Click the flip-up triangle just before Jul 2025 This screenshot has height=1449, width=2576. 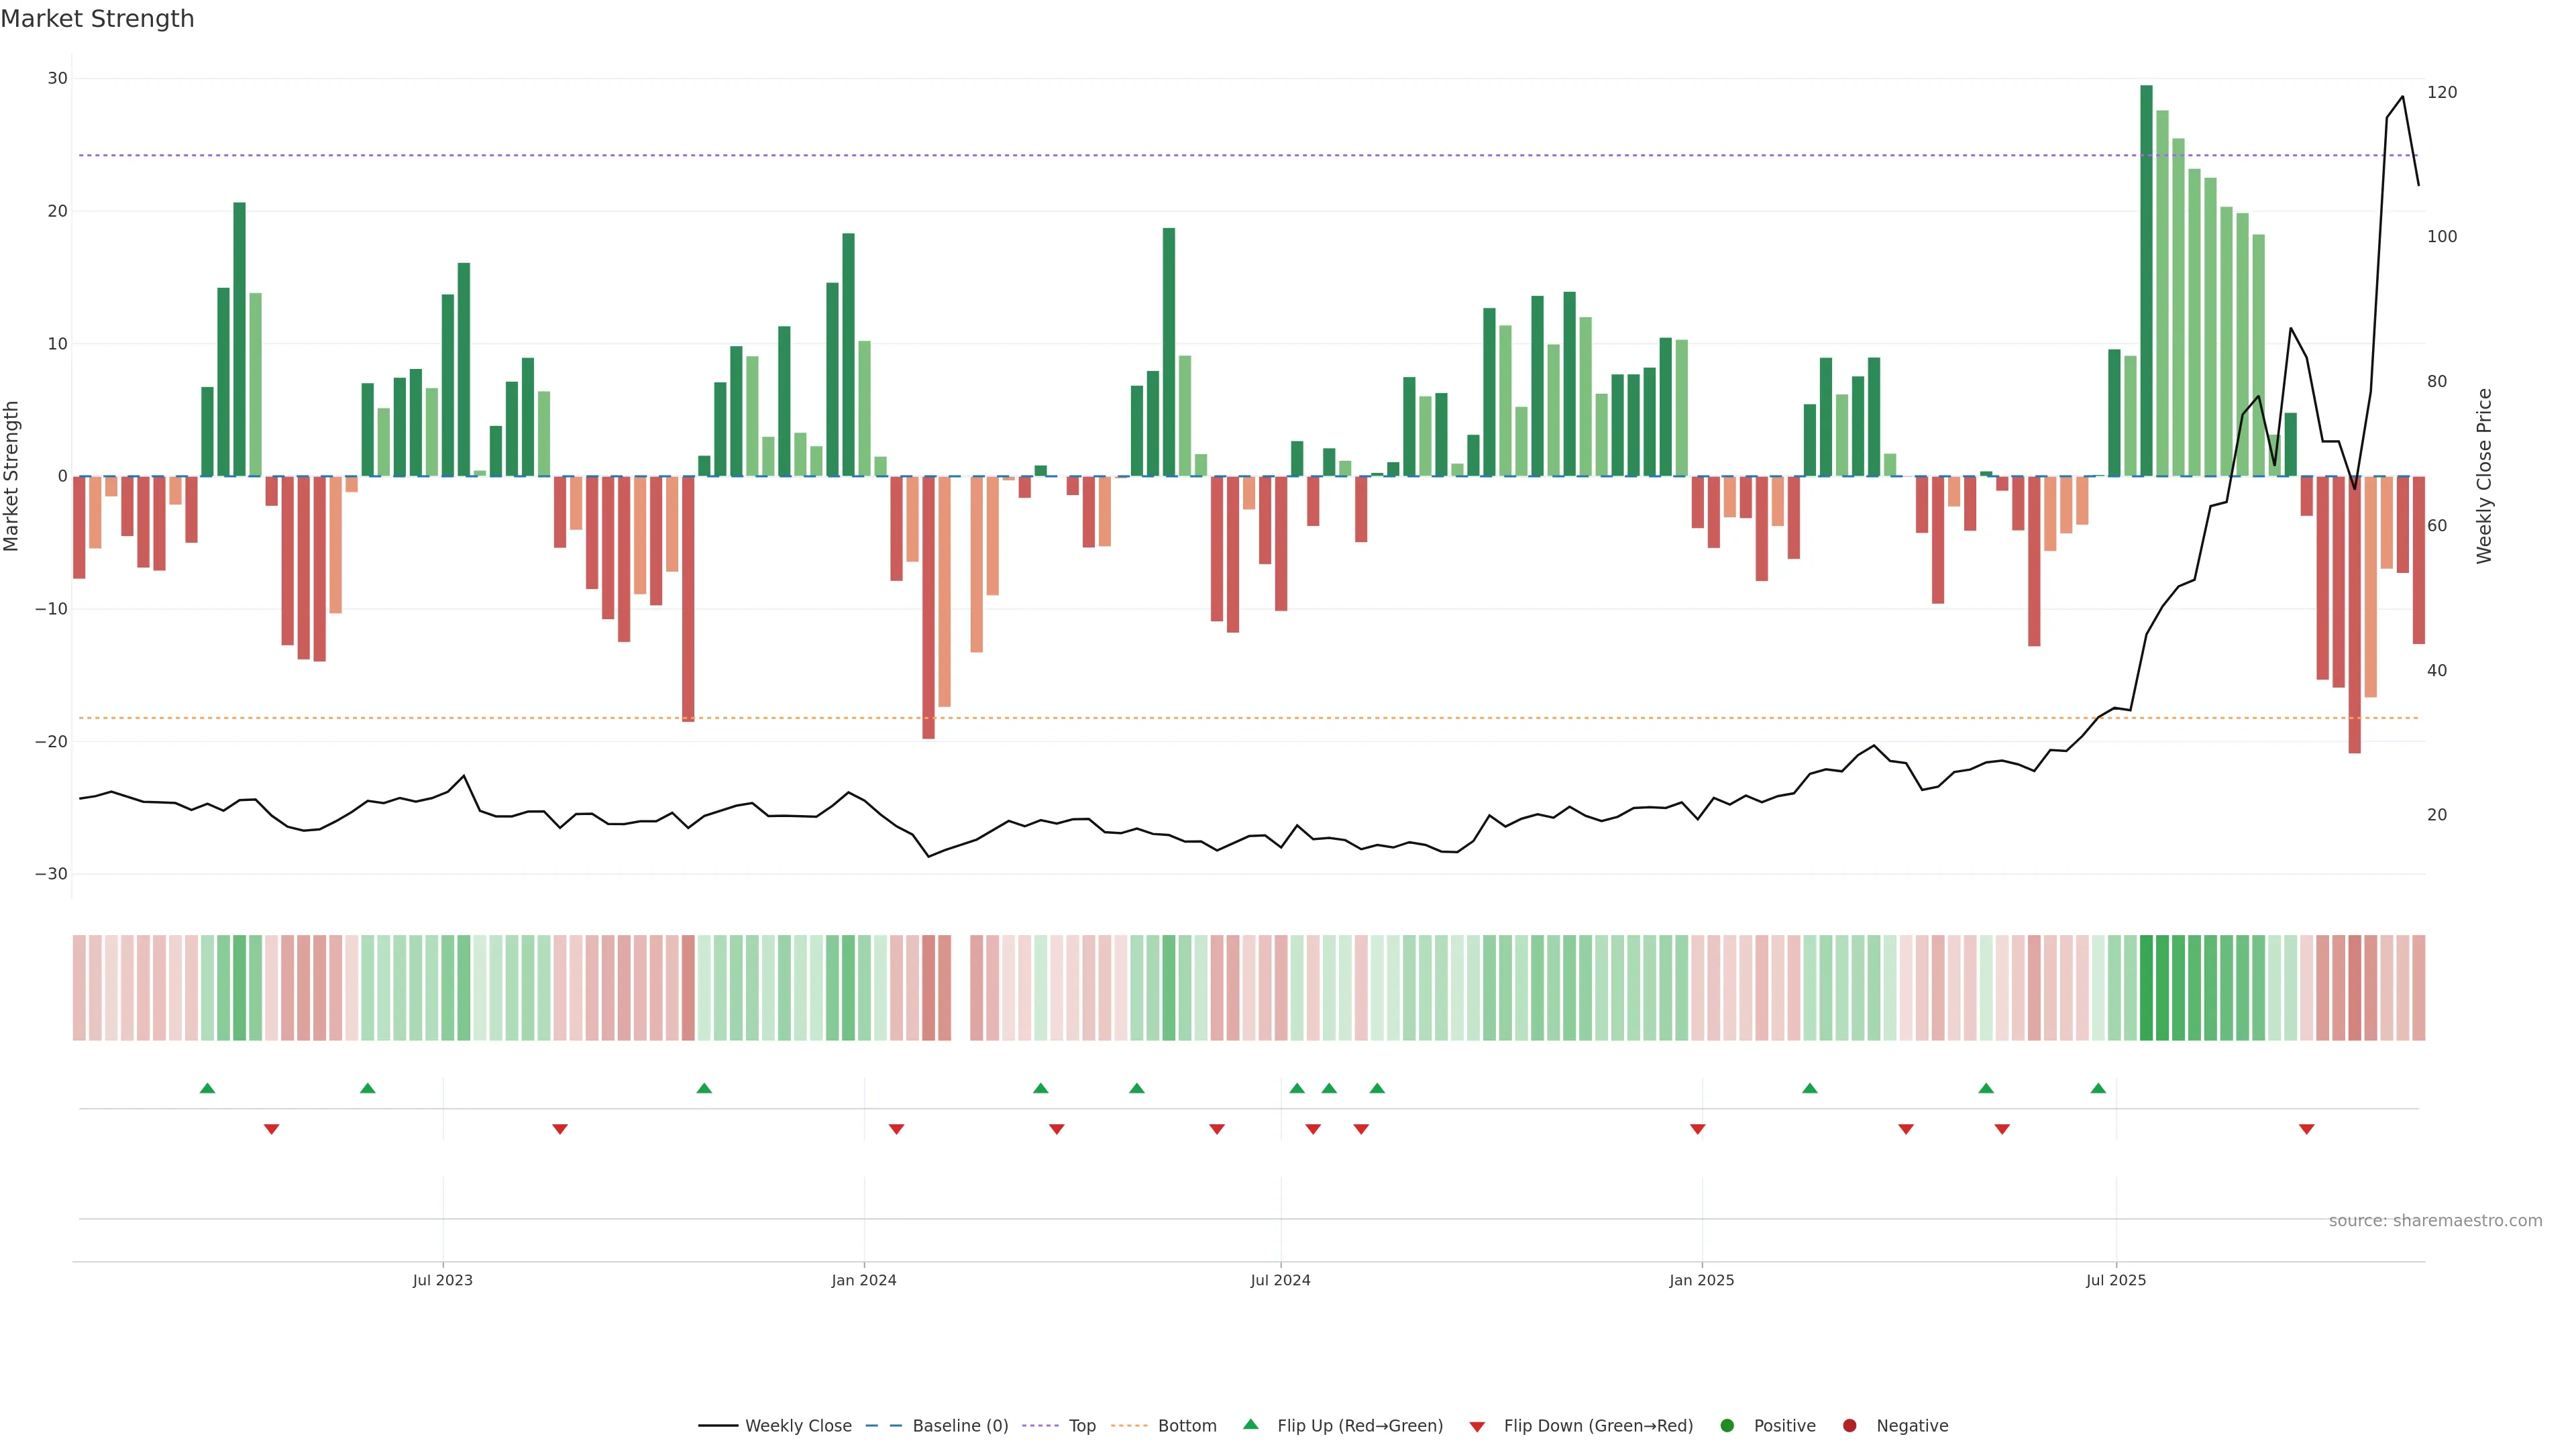2098,1088
